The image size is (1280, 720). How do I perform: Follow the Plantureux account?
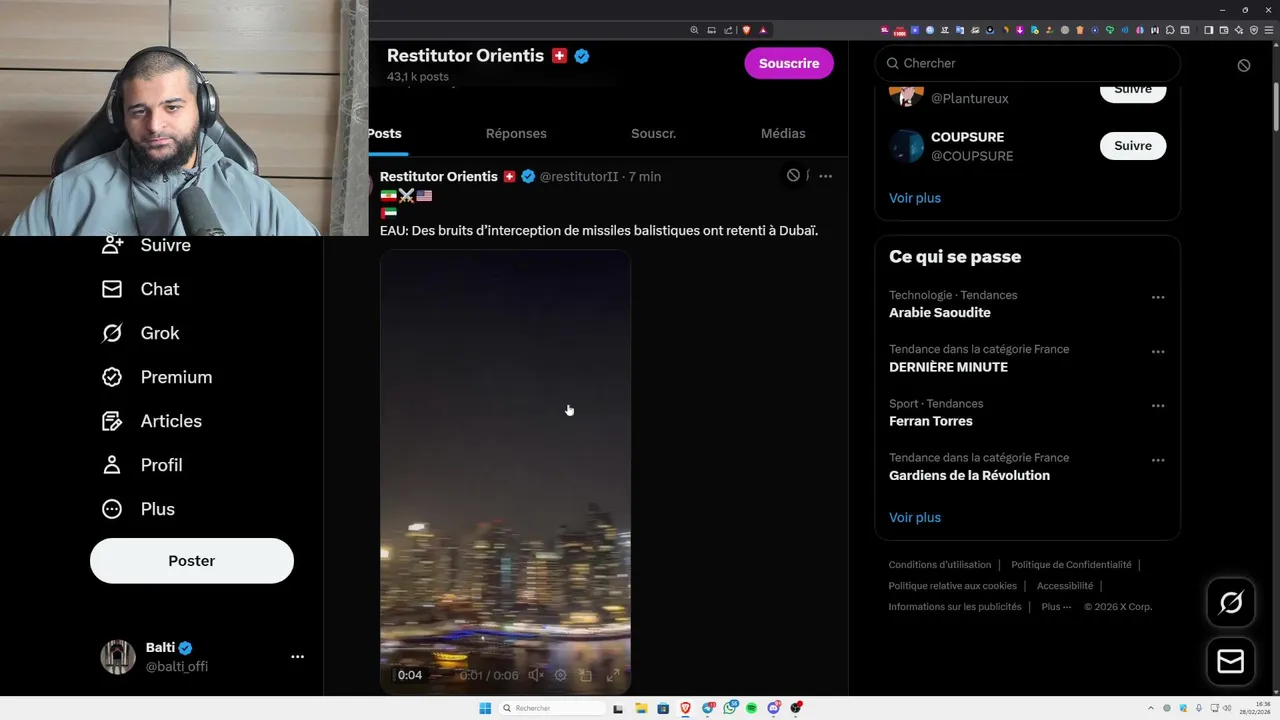pyautogui.click(x=1133, y=91)
